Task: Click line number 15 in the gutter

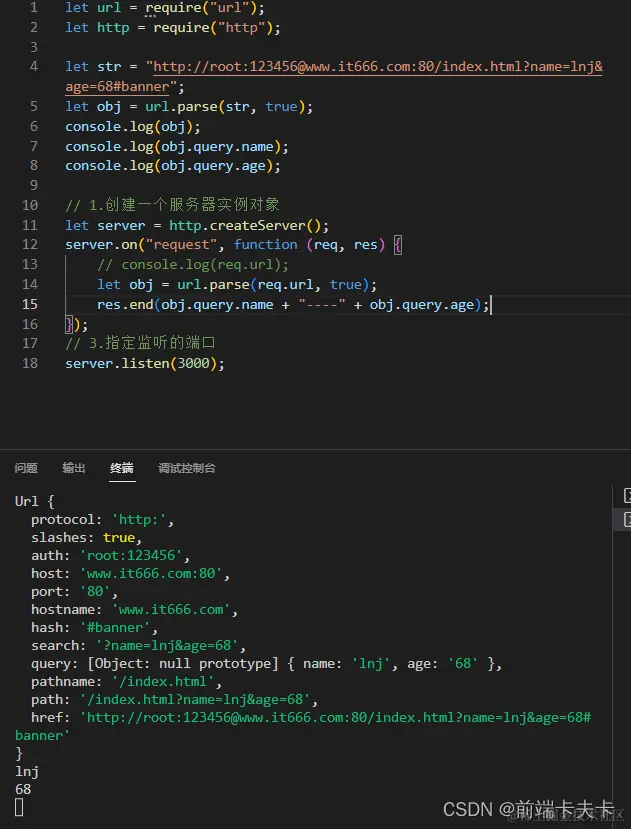Action: tap(30, 304)
